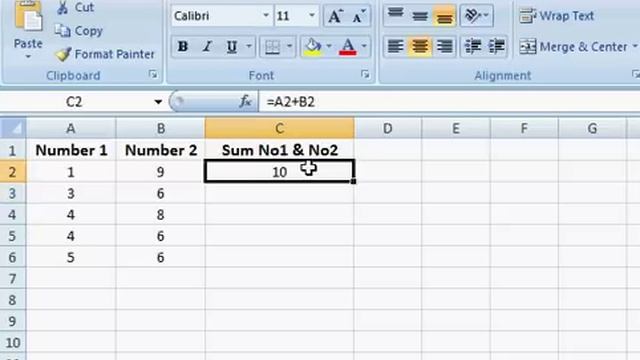
Task: Click the formula bar showing =A2+B2
Action: [449, 102]
